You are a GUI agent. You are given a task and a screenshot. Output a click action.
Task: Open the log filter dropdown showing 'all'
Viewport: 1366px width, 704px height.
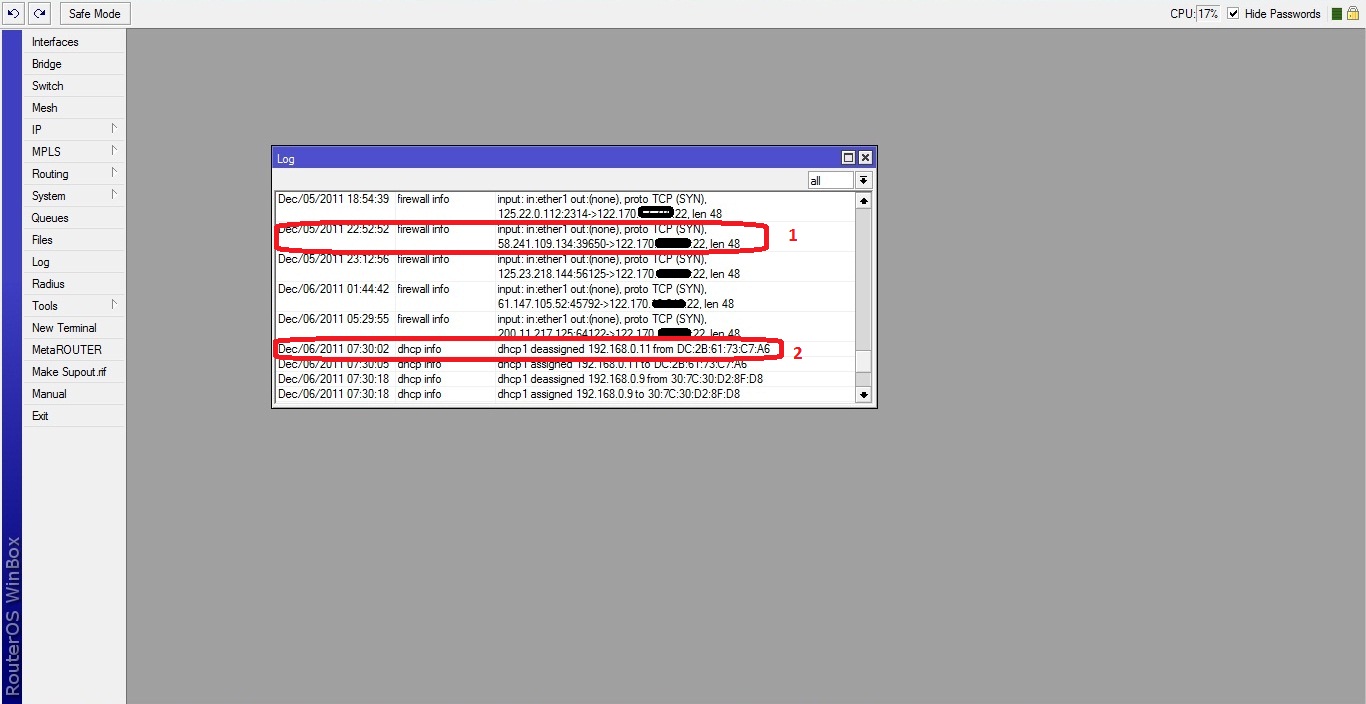(862, 180)
